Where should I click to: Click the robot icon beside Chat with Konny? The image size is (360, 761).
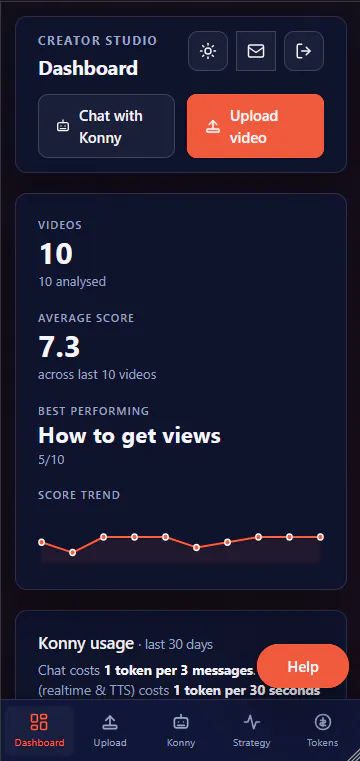(63, 127)
